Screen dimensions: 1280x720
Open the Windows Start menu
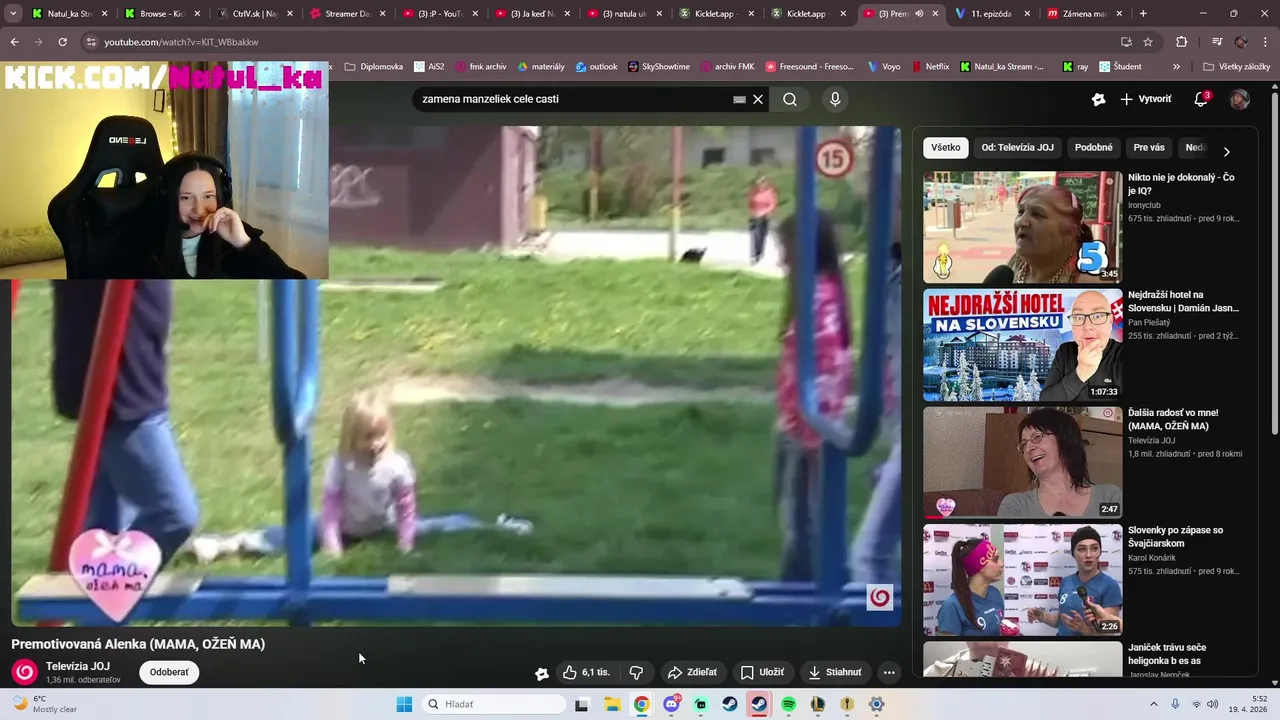tap(404, 704)
